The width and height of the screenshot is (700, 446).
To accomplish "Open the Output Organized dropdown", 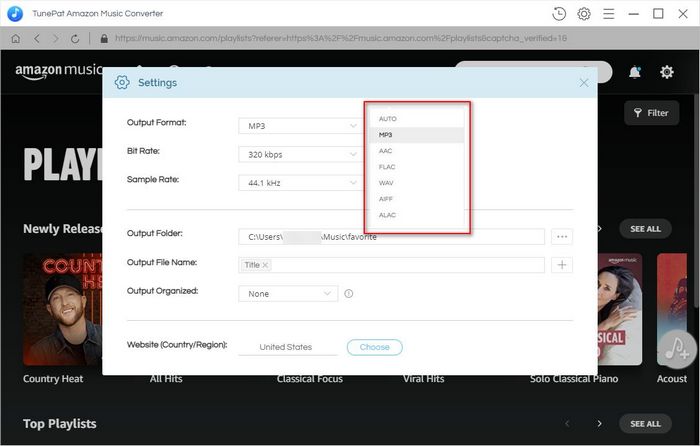I will pyautogui.click(x=288, y=294).
